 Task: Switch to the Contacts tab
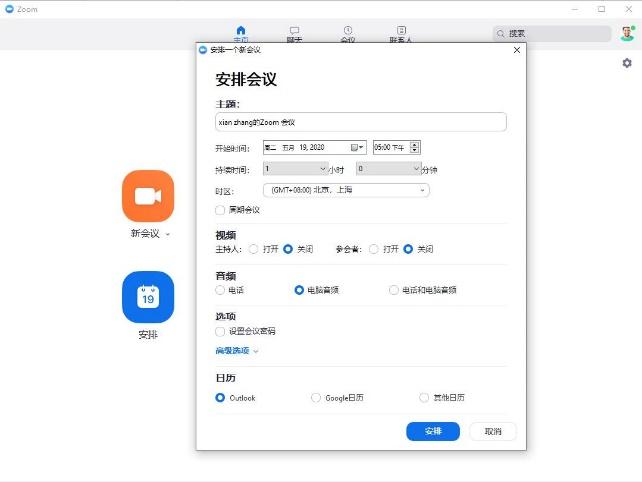tap(401, 34)
